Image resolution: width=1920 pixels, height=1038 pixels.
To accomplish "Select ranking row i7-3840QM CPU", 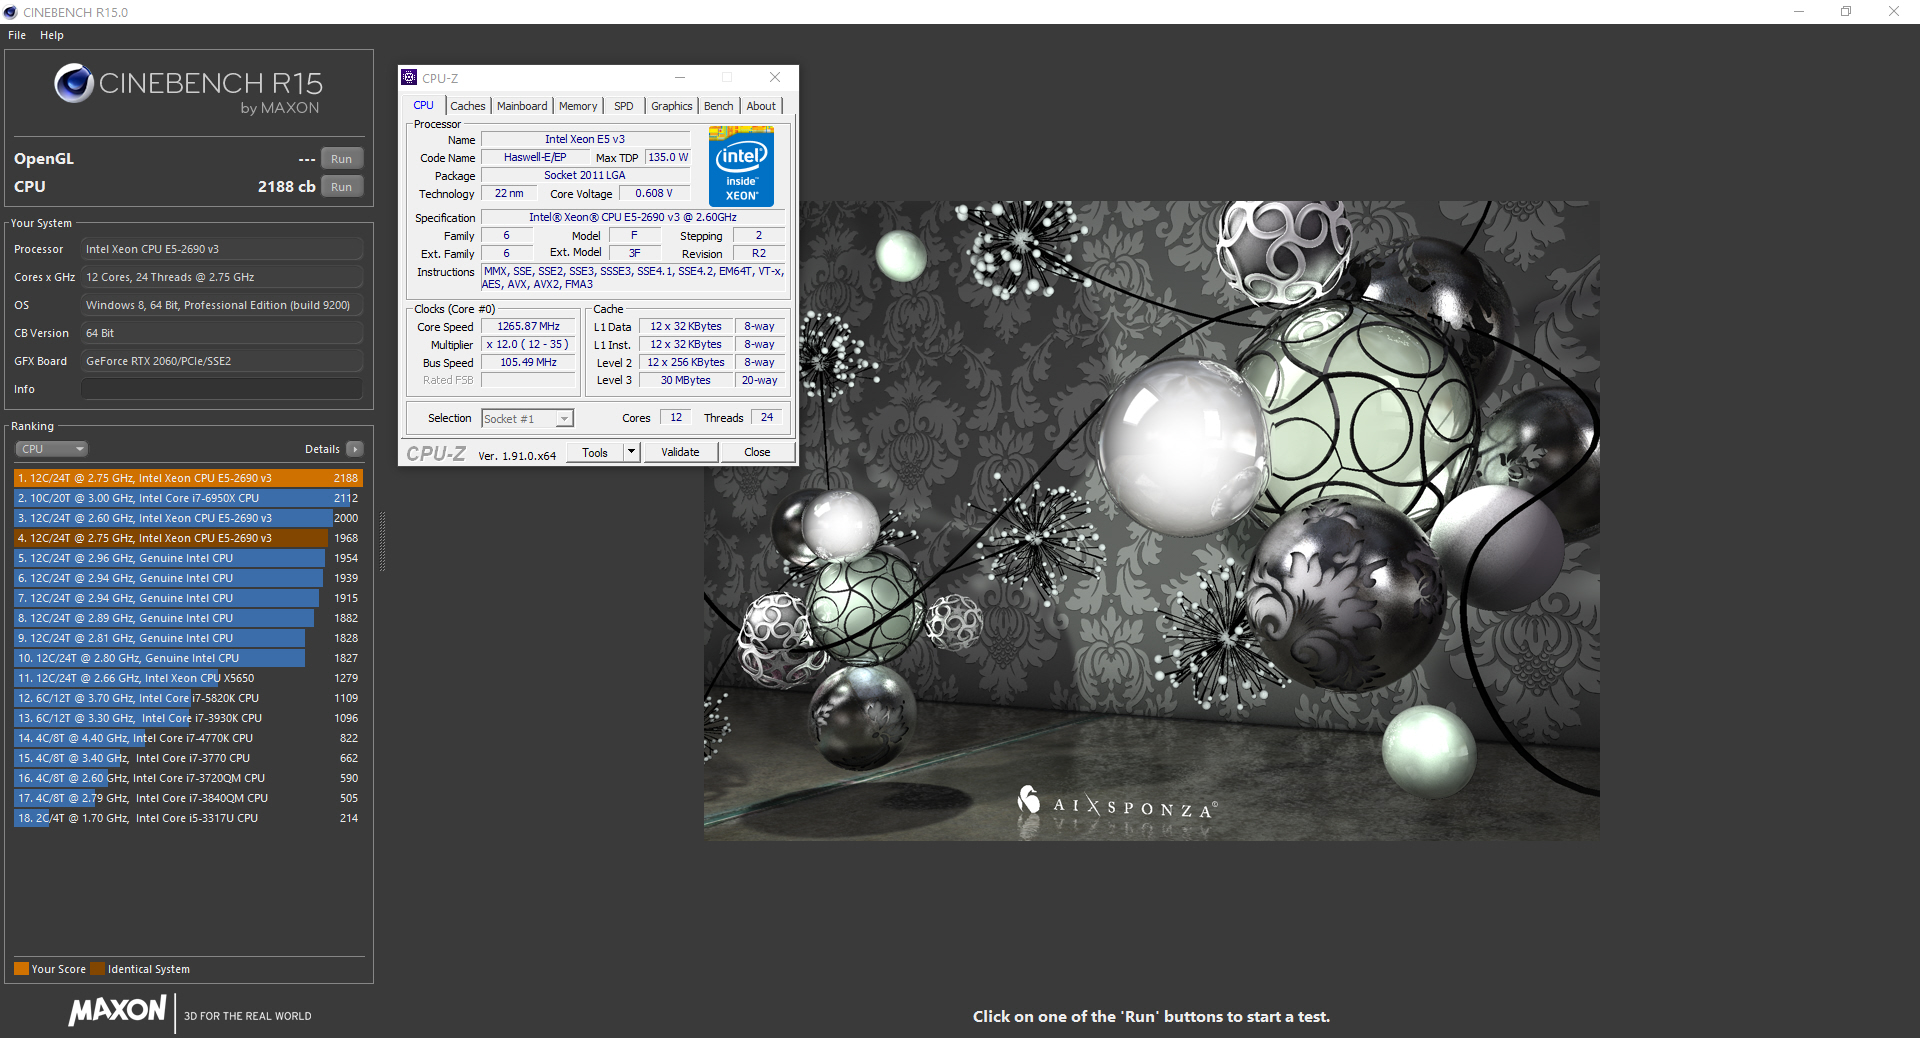I will [188, 798].
